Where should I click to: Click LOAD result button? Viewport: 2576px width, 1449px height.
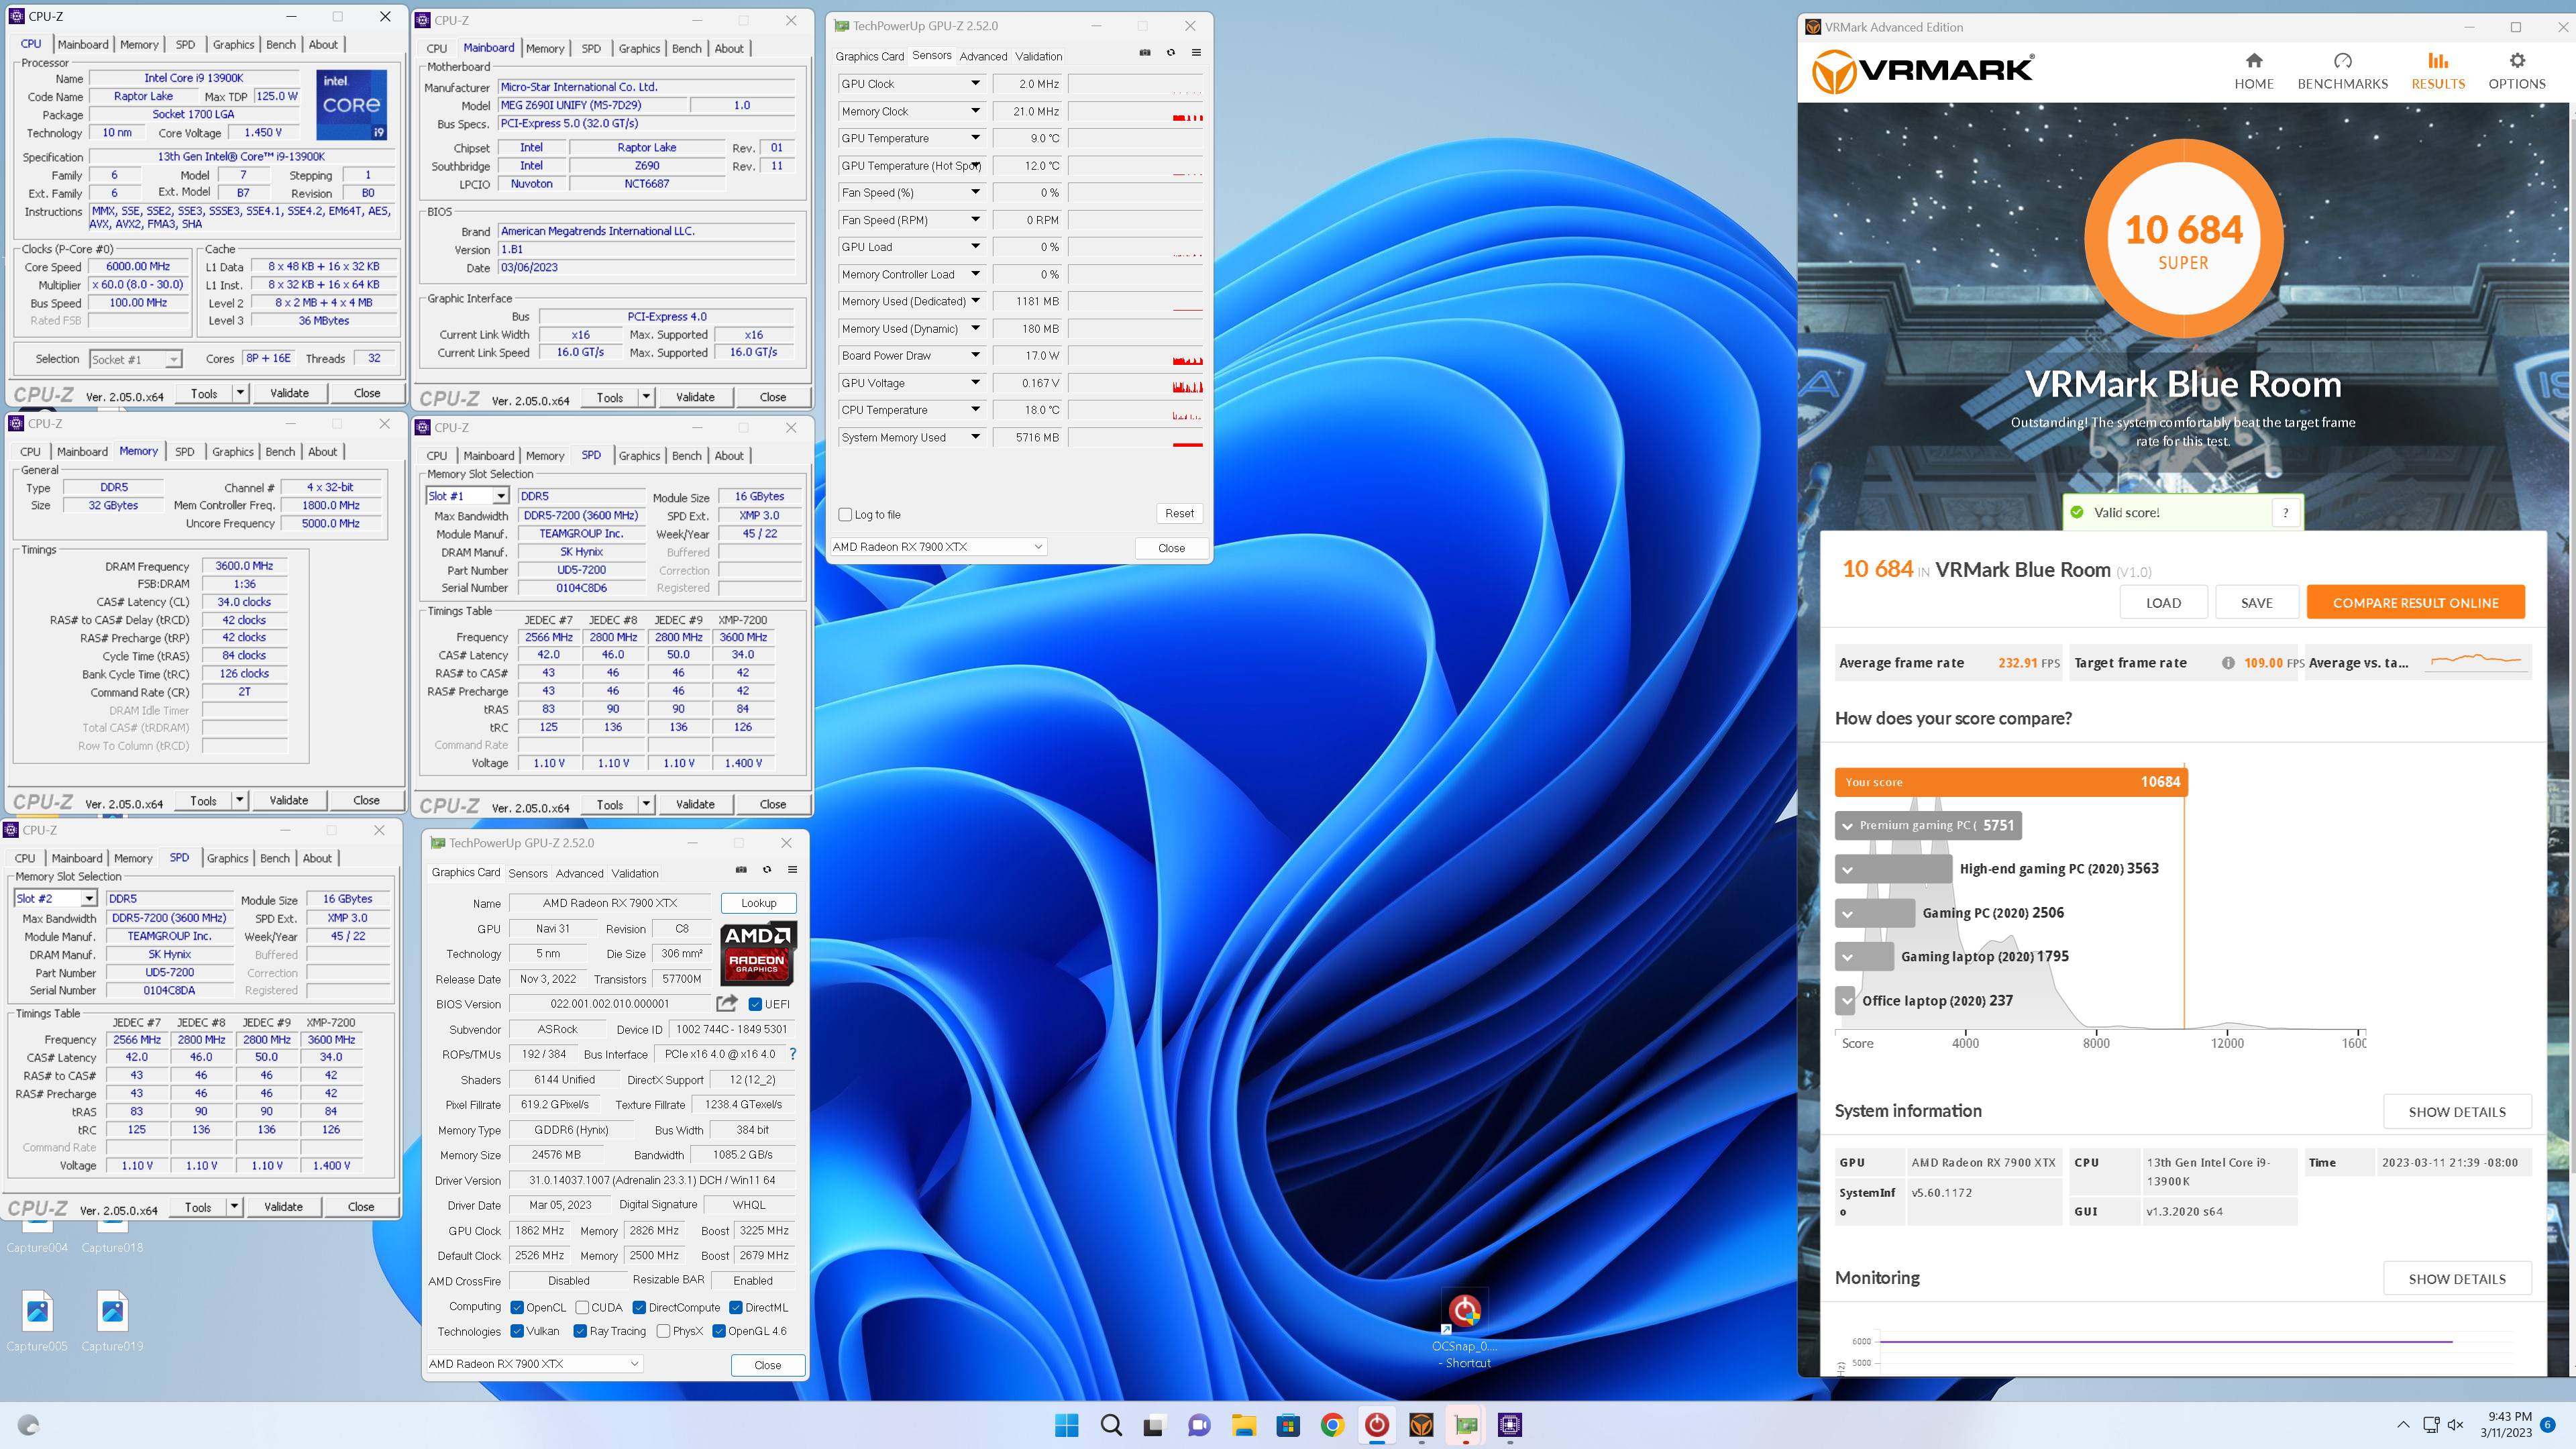2163,603
